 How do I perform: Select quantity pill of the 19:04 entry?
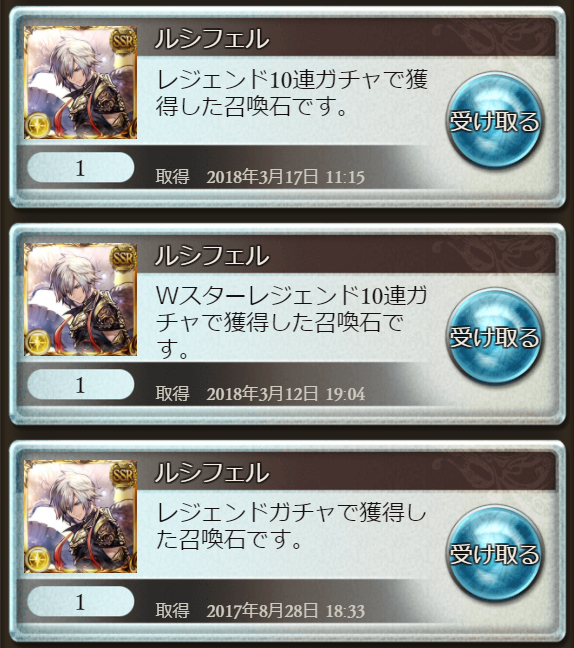pos(81,385)
